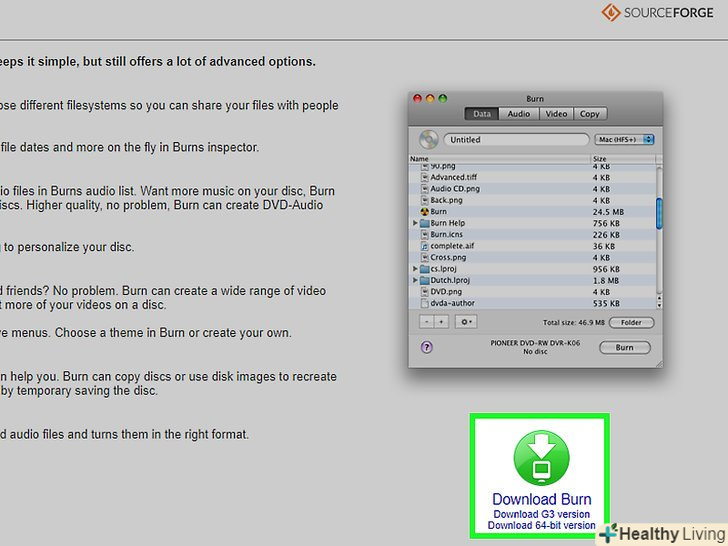Select the complete.aif file row

point(533,246)
